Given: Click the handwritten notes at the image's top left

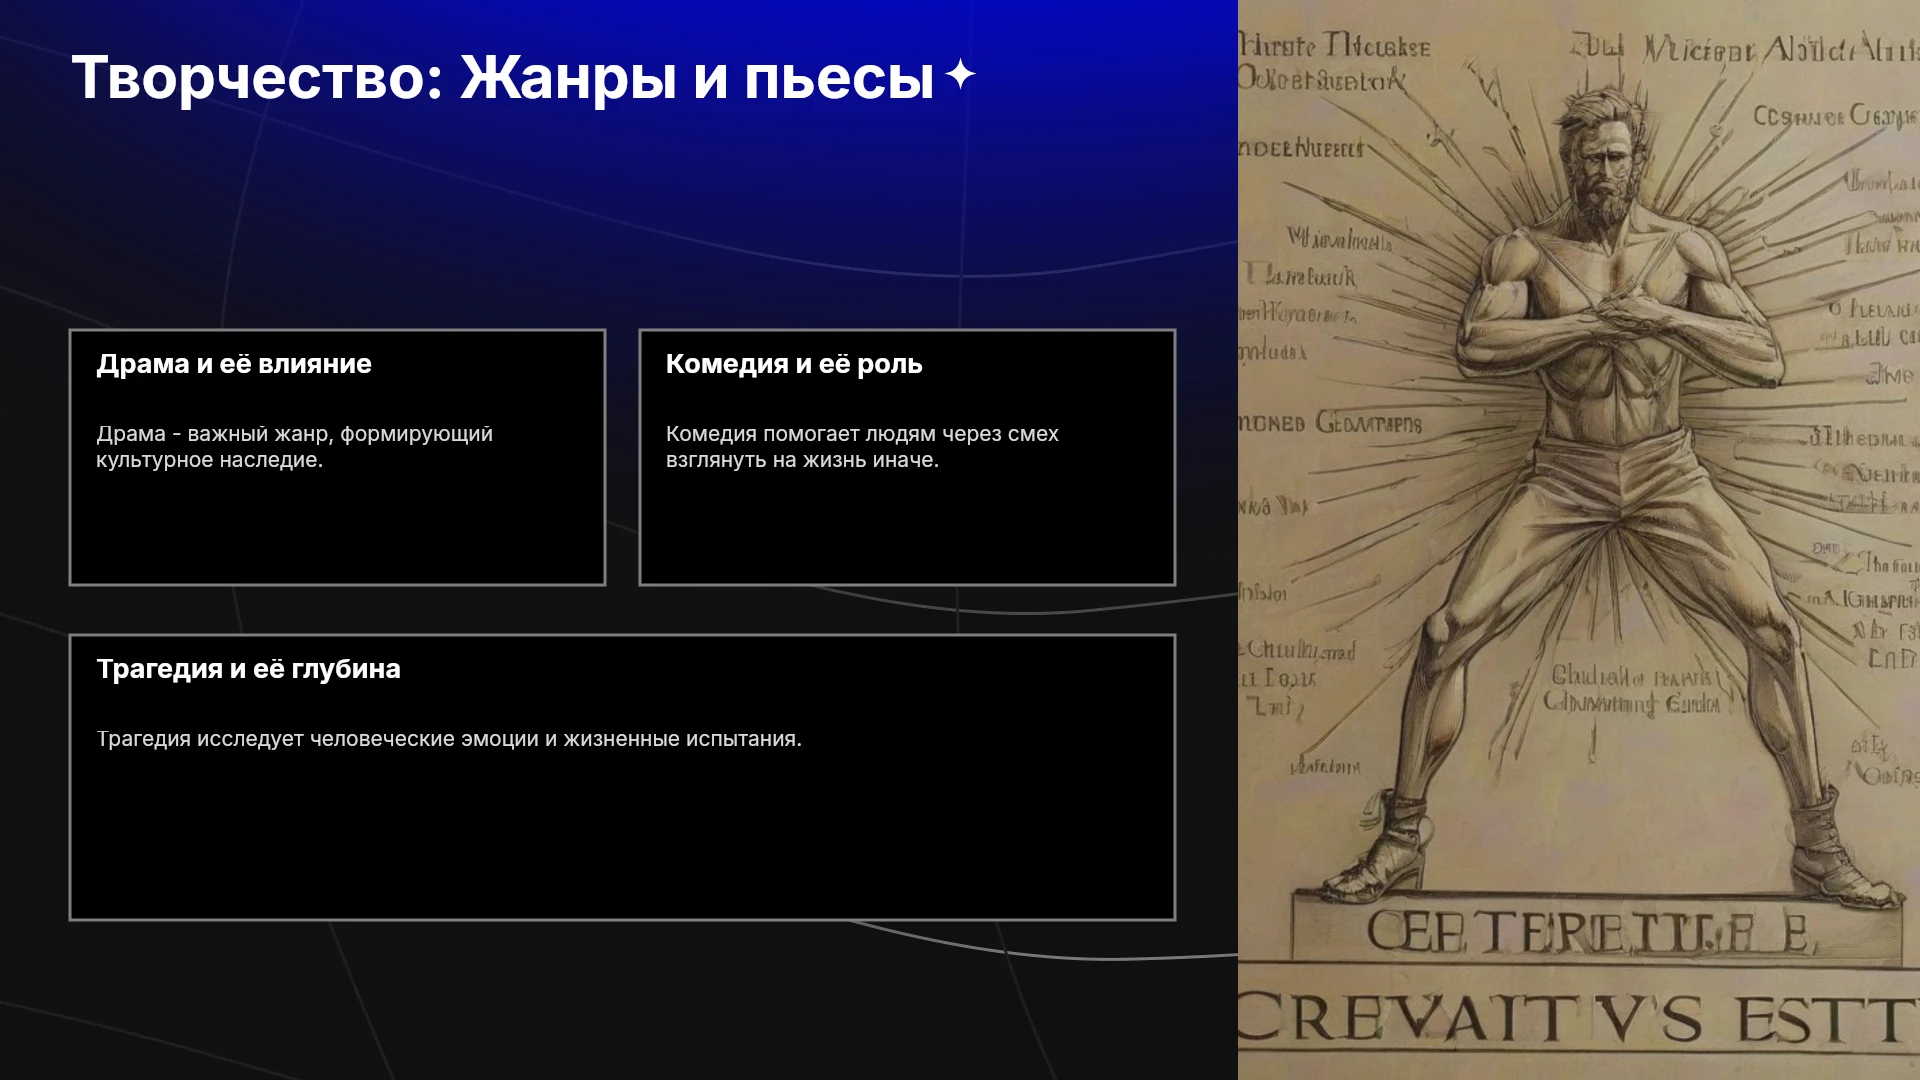Looking at the screenshot, I should pyautogui.click(x=1335, y=62).
